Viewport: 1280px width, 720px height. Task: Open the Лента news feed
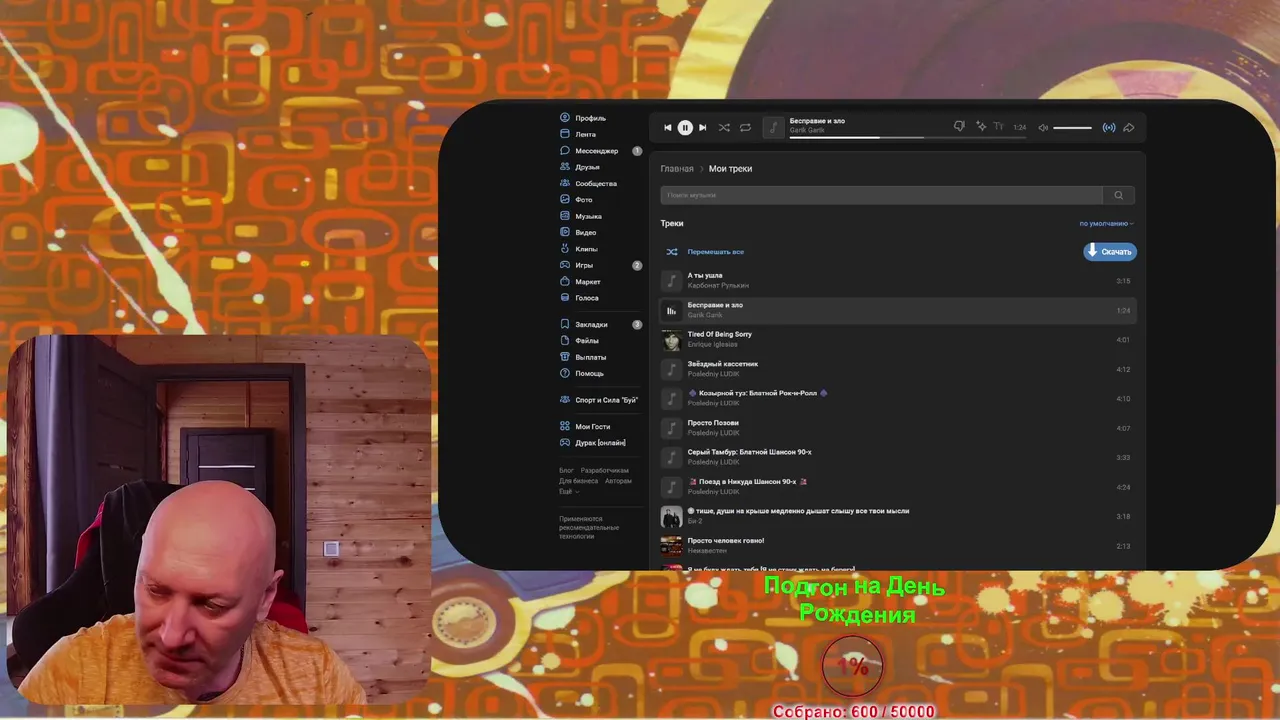pyautogui.click(x=578, y=134)
